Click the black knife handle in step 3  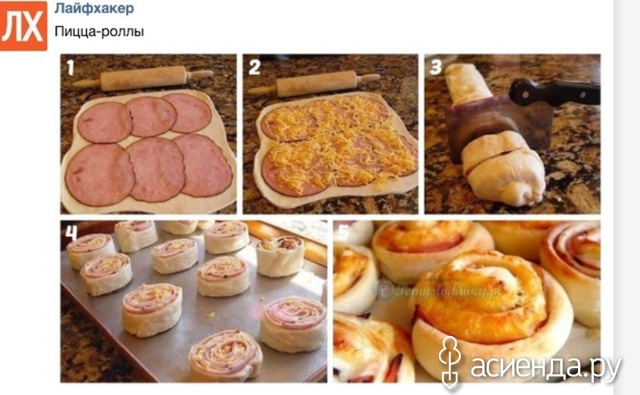[555, 92]
